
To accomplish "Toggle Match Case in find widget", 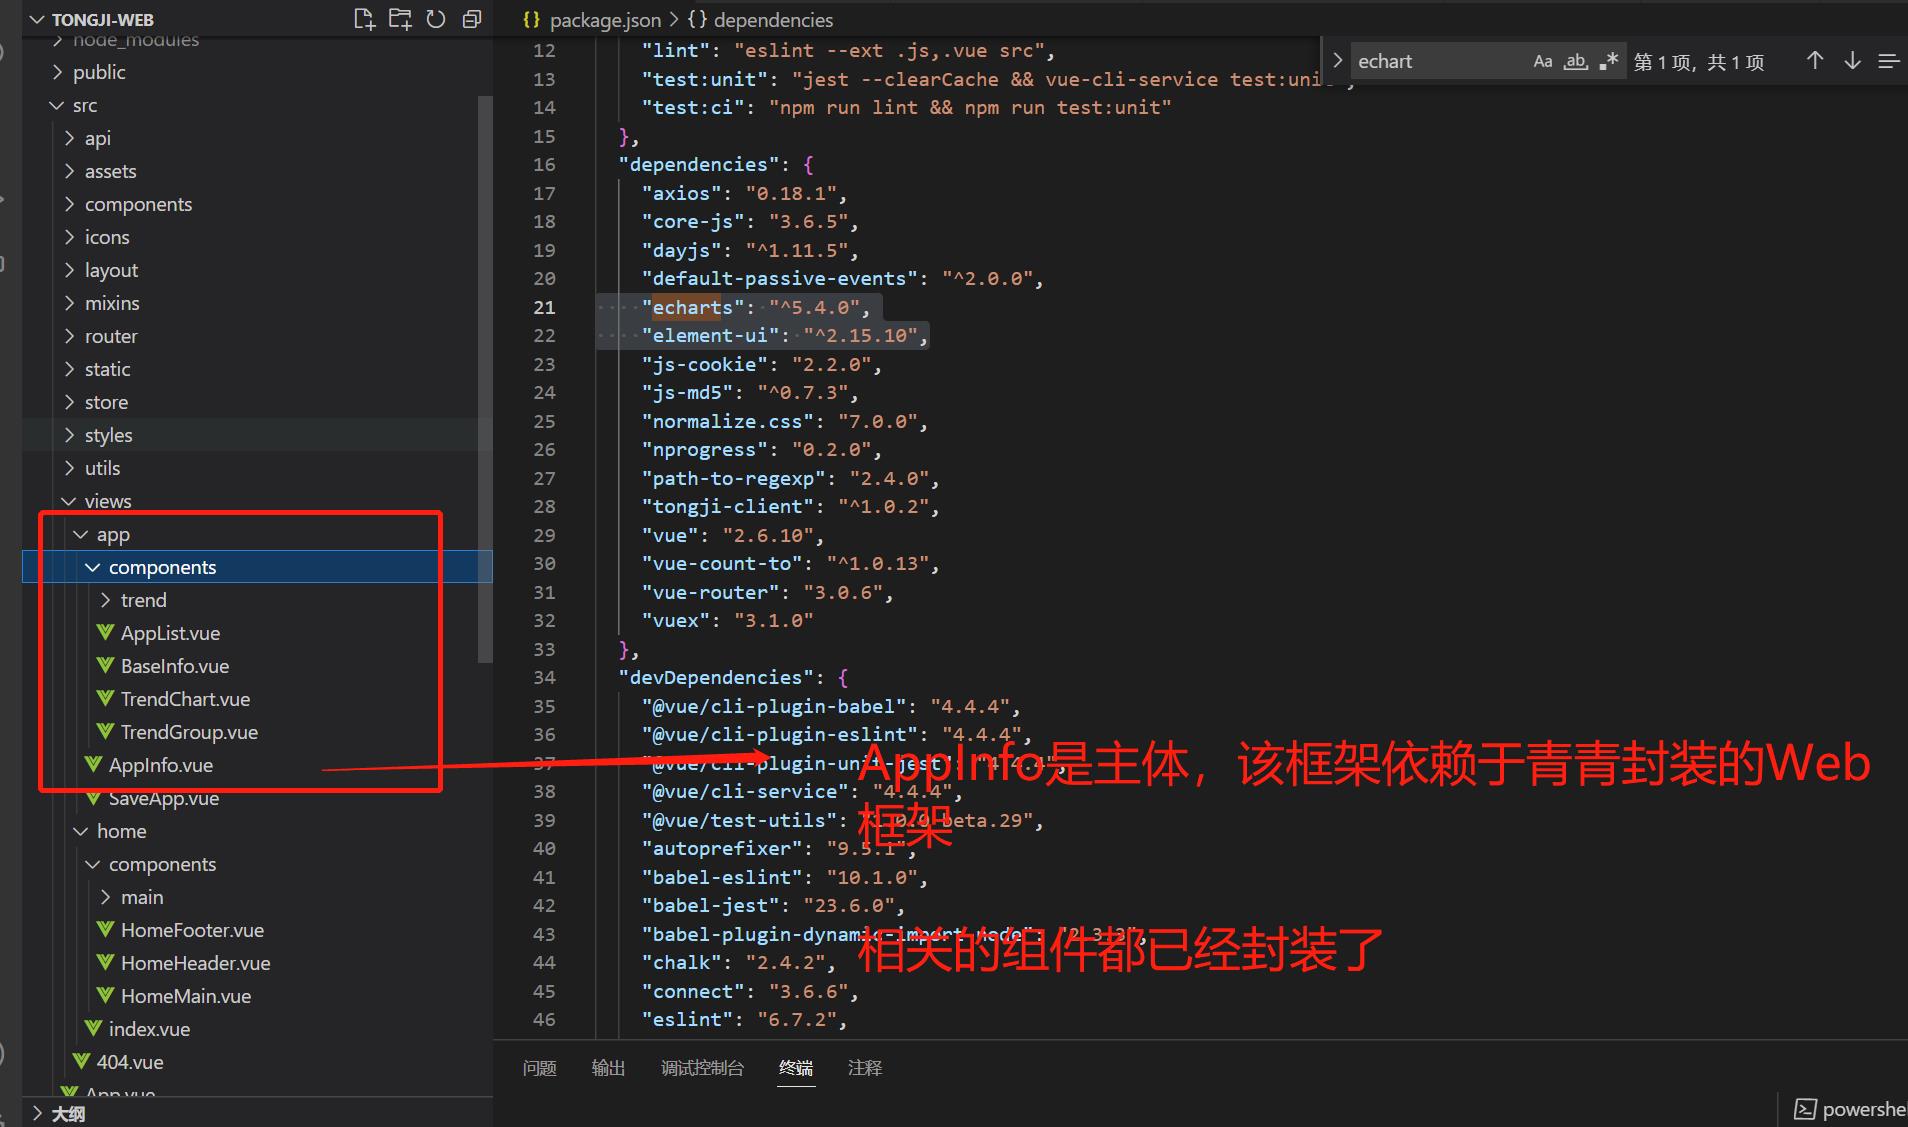I will (x=1543, y=61).
